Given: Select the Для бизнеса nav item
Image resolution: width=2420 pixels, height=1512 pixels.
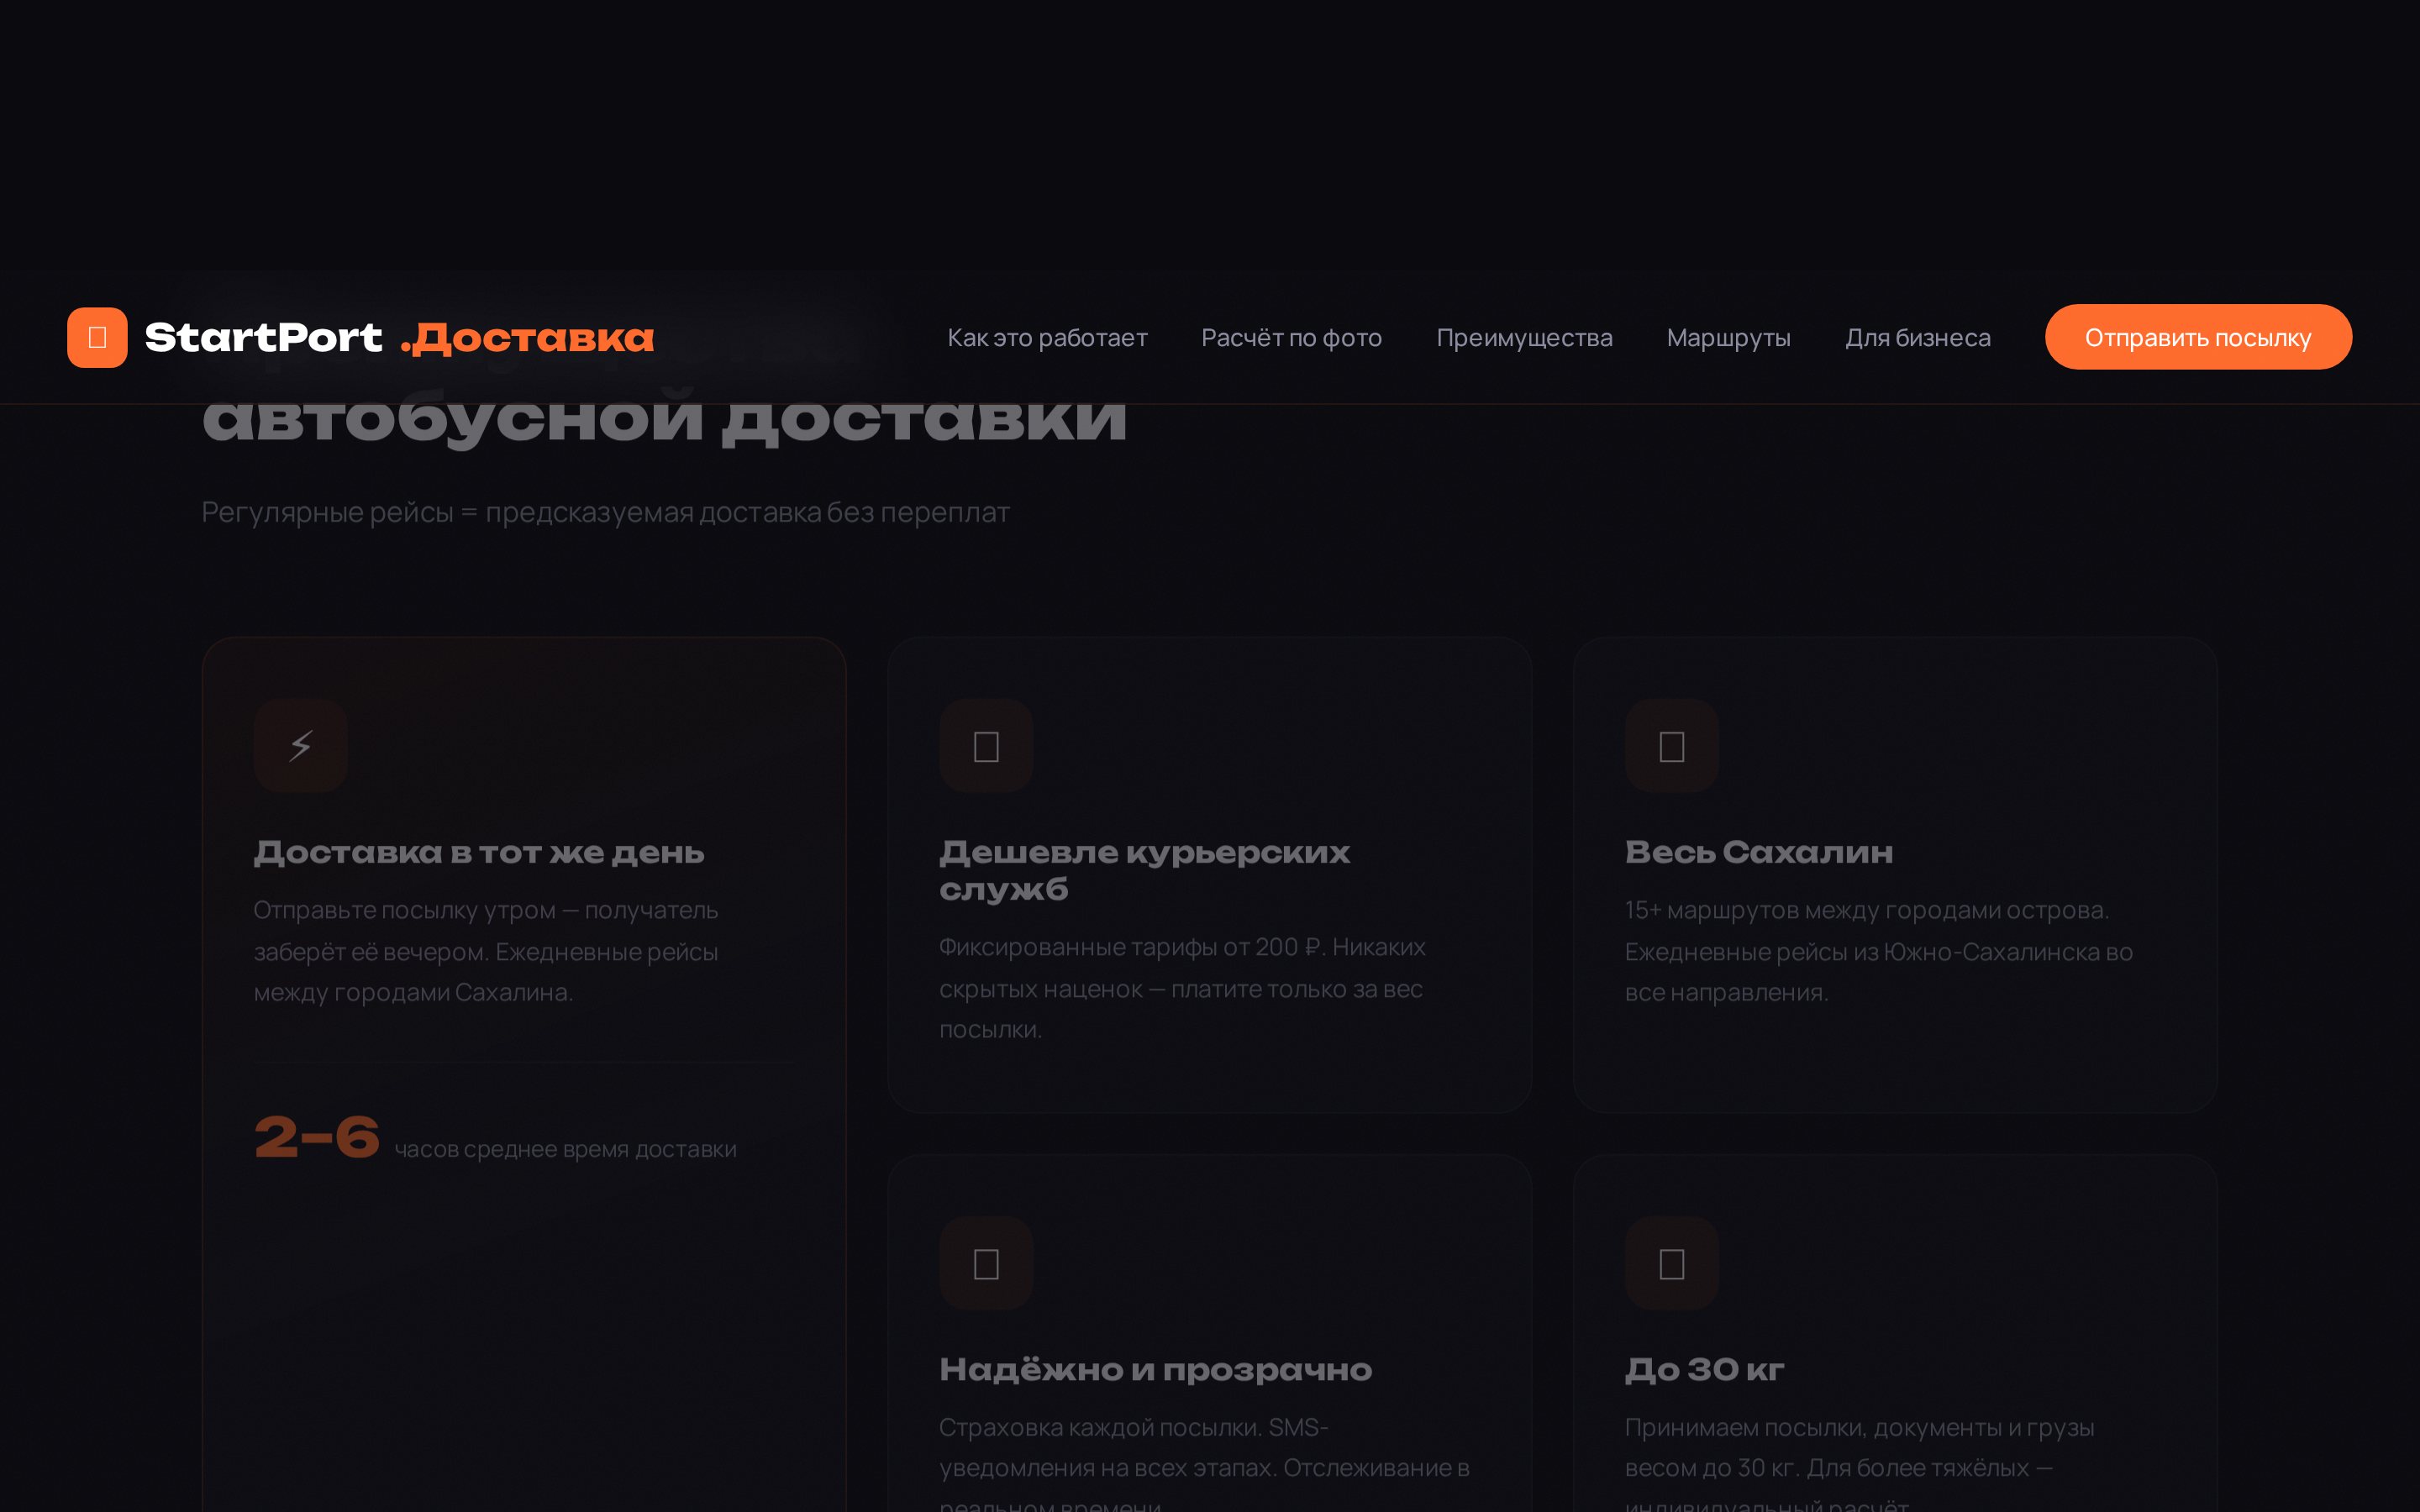Looking at the screenshot, I should [x=1917, y=338].
